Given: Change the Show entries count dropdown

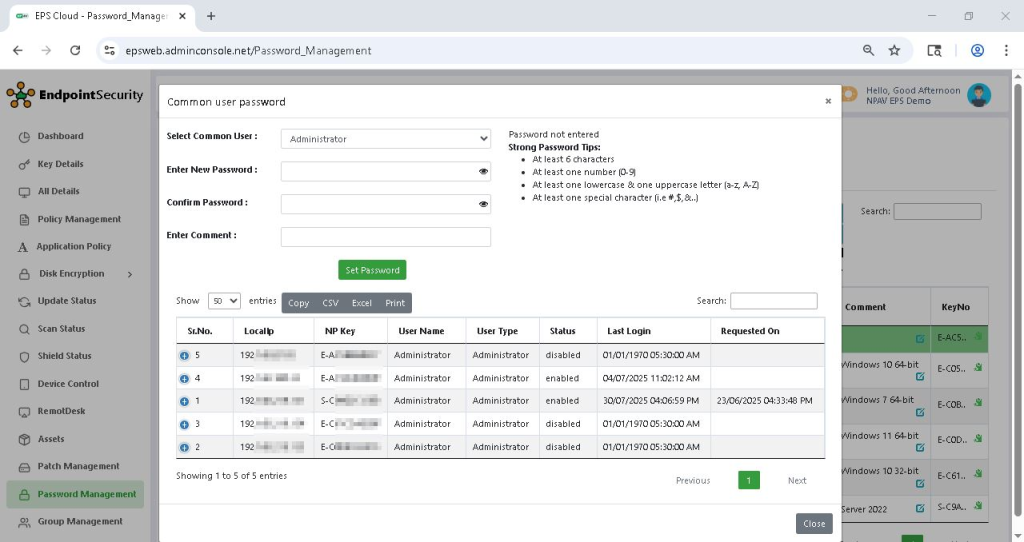Looking at the screenshot, I should [224, 301].
